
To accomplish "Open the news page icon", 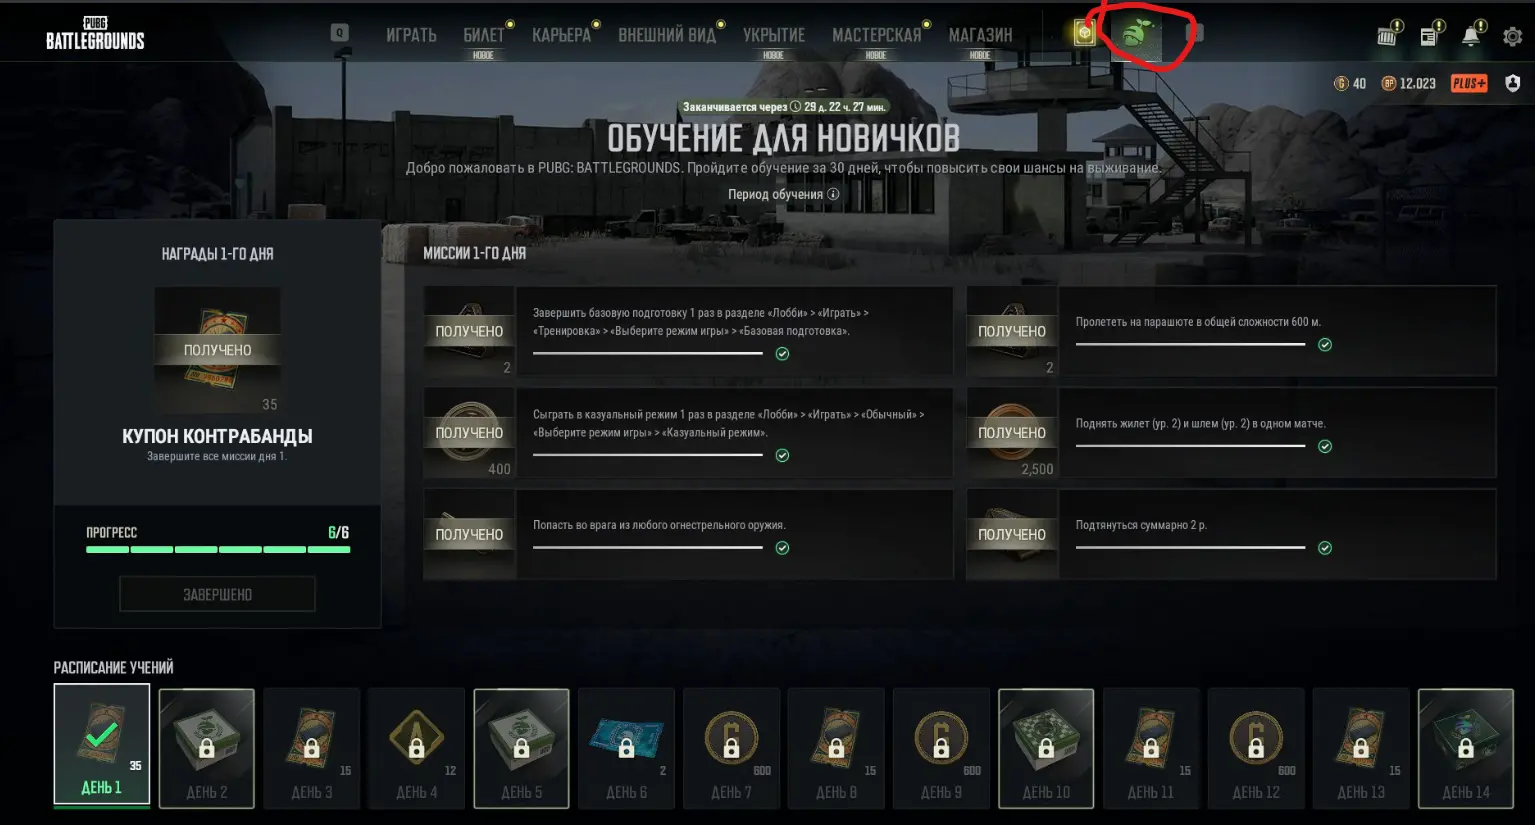I will pos(1430,35).
